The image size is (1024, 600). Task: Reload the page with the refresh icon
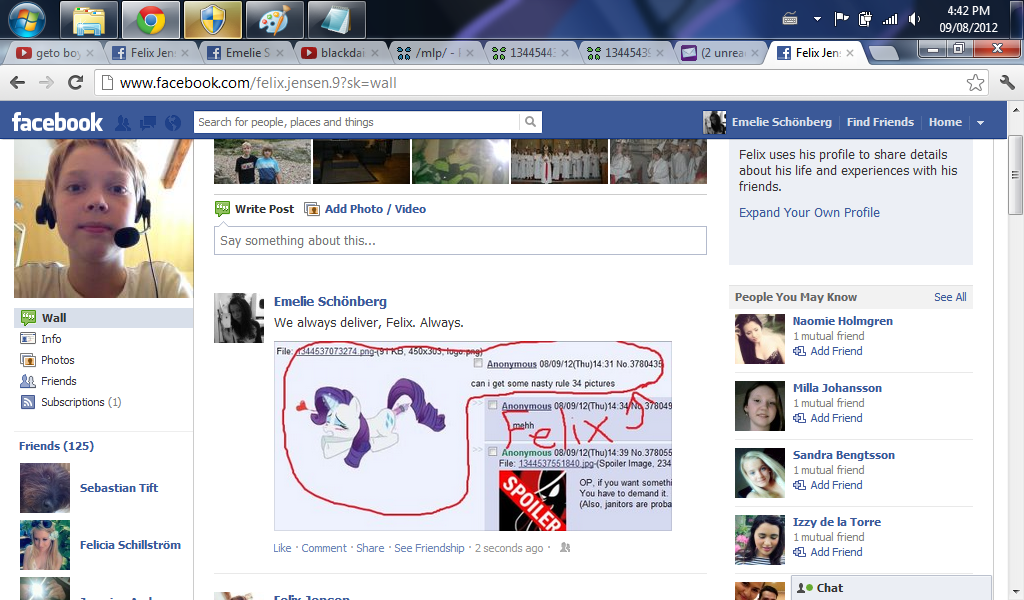coord(75,82)
